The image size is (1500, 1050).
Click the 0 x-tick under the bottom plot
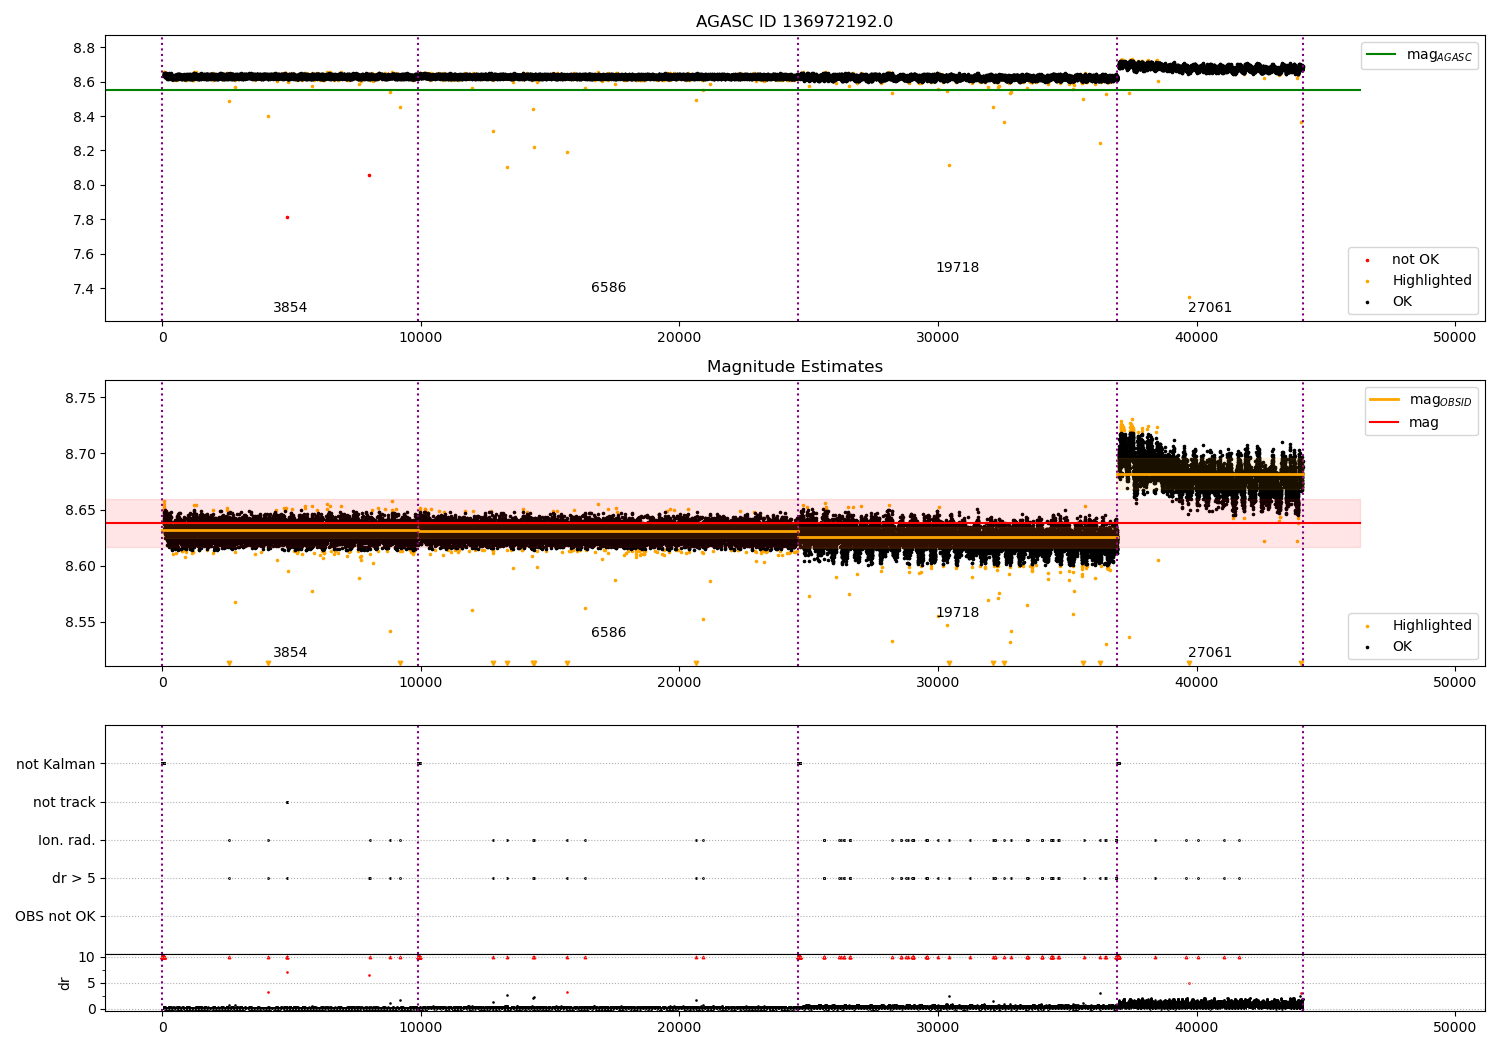162,1027
